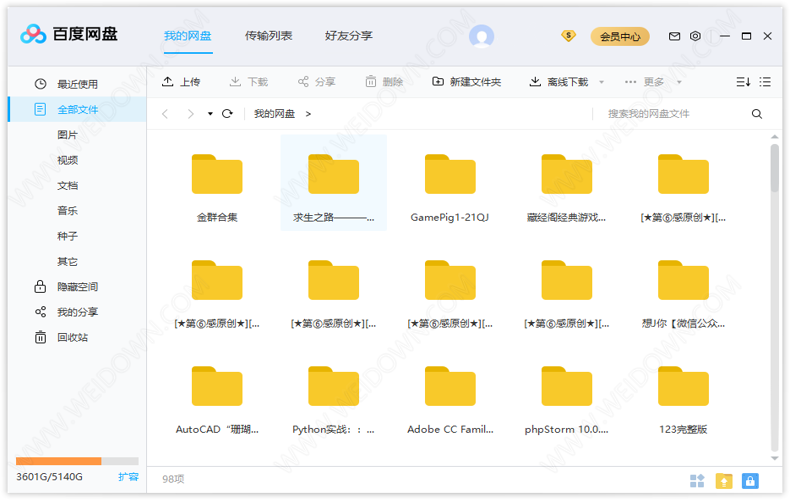
Task: Click the 搜索我的网盘文件 search field
Action: click(670, 114)
